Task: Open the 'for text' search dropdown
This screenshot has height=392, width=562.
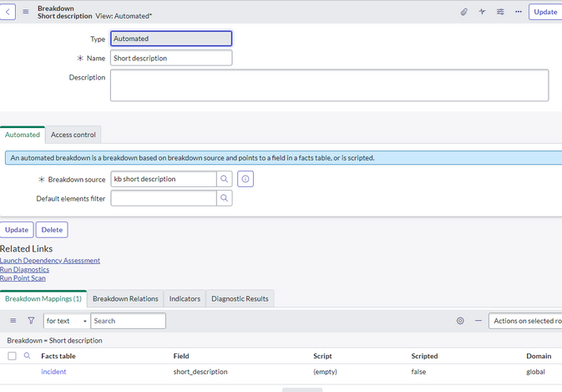Action: point(67,321)
